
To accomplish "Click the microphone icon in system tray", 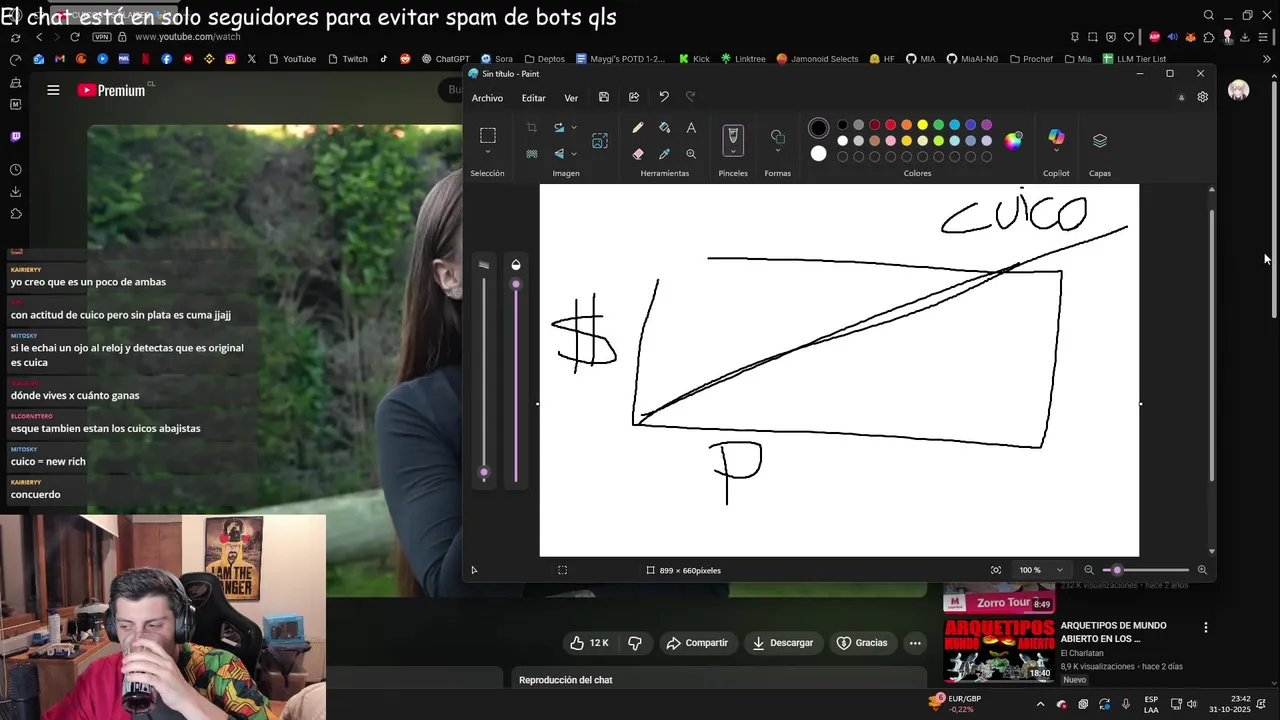I will click(1126, 704).
